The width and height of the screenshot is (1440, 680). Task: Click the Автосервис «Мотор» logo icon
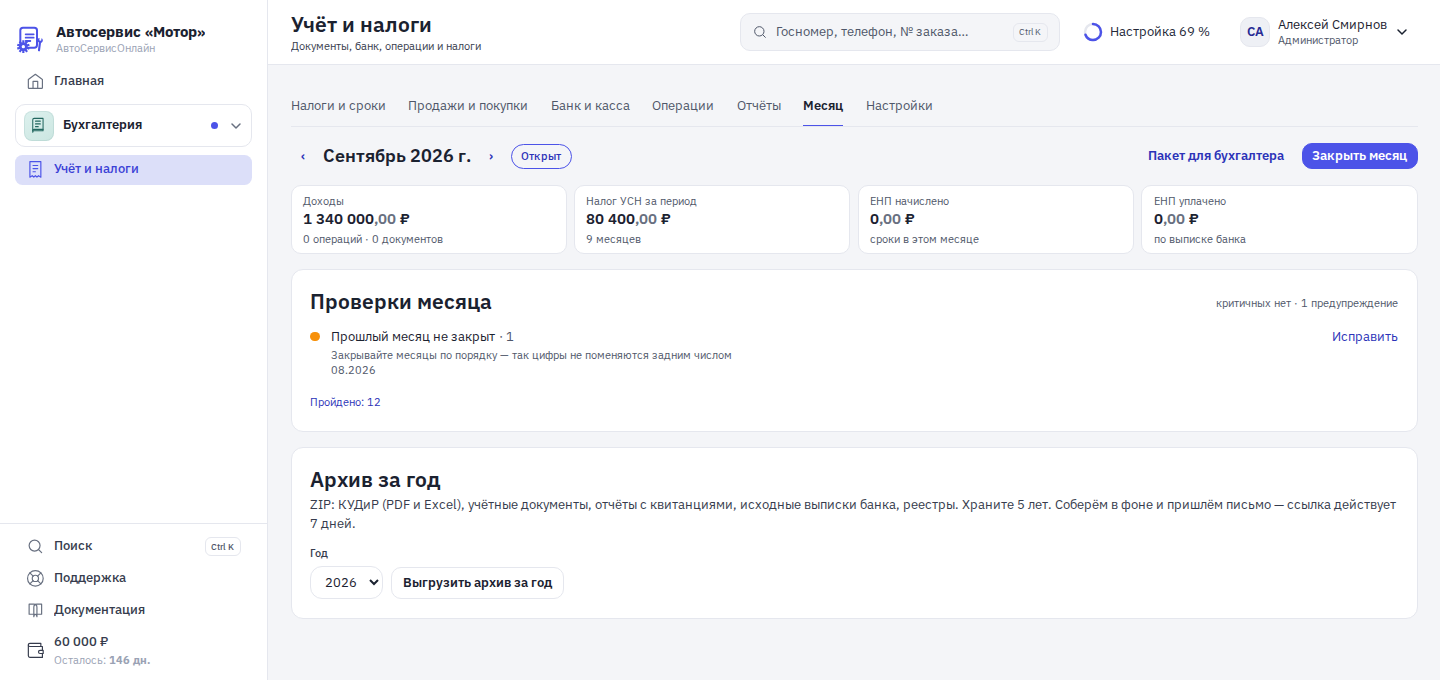pos(30,40)
